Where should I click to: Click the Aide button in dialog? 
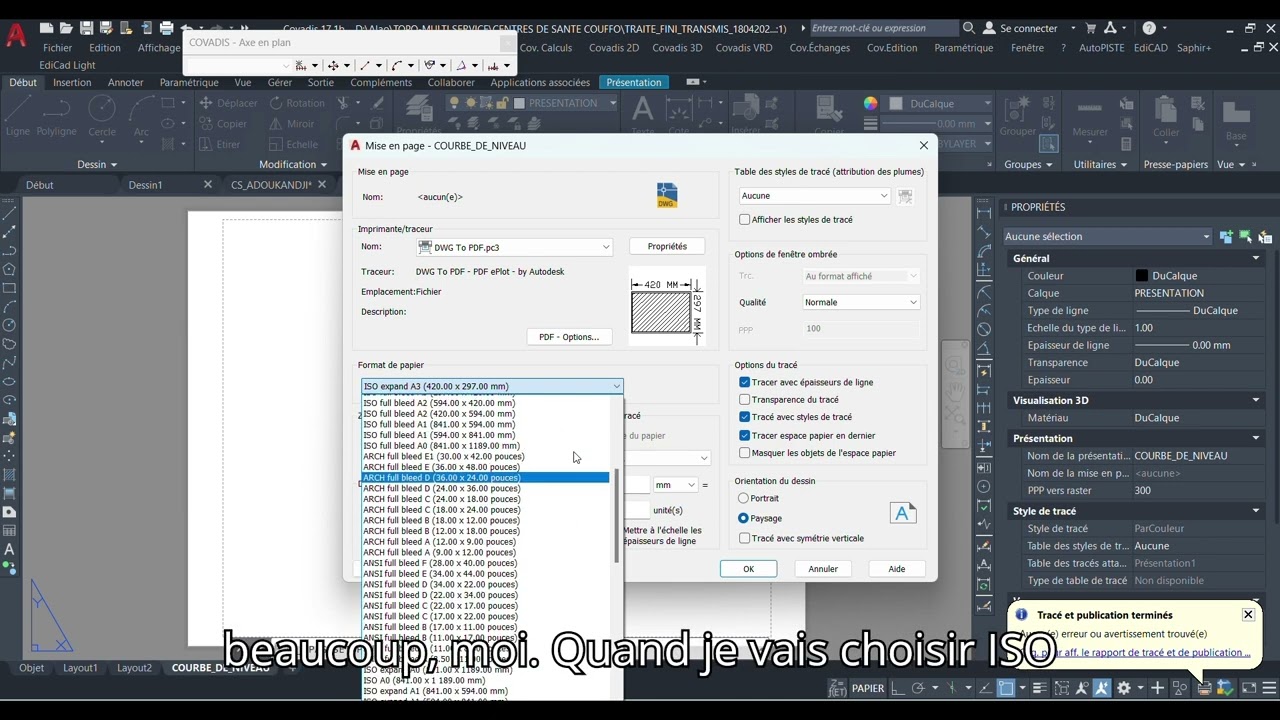point(897,569)
